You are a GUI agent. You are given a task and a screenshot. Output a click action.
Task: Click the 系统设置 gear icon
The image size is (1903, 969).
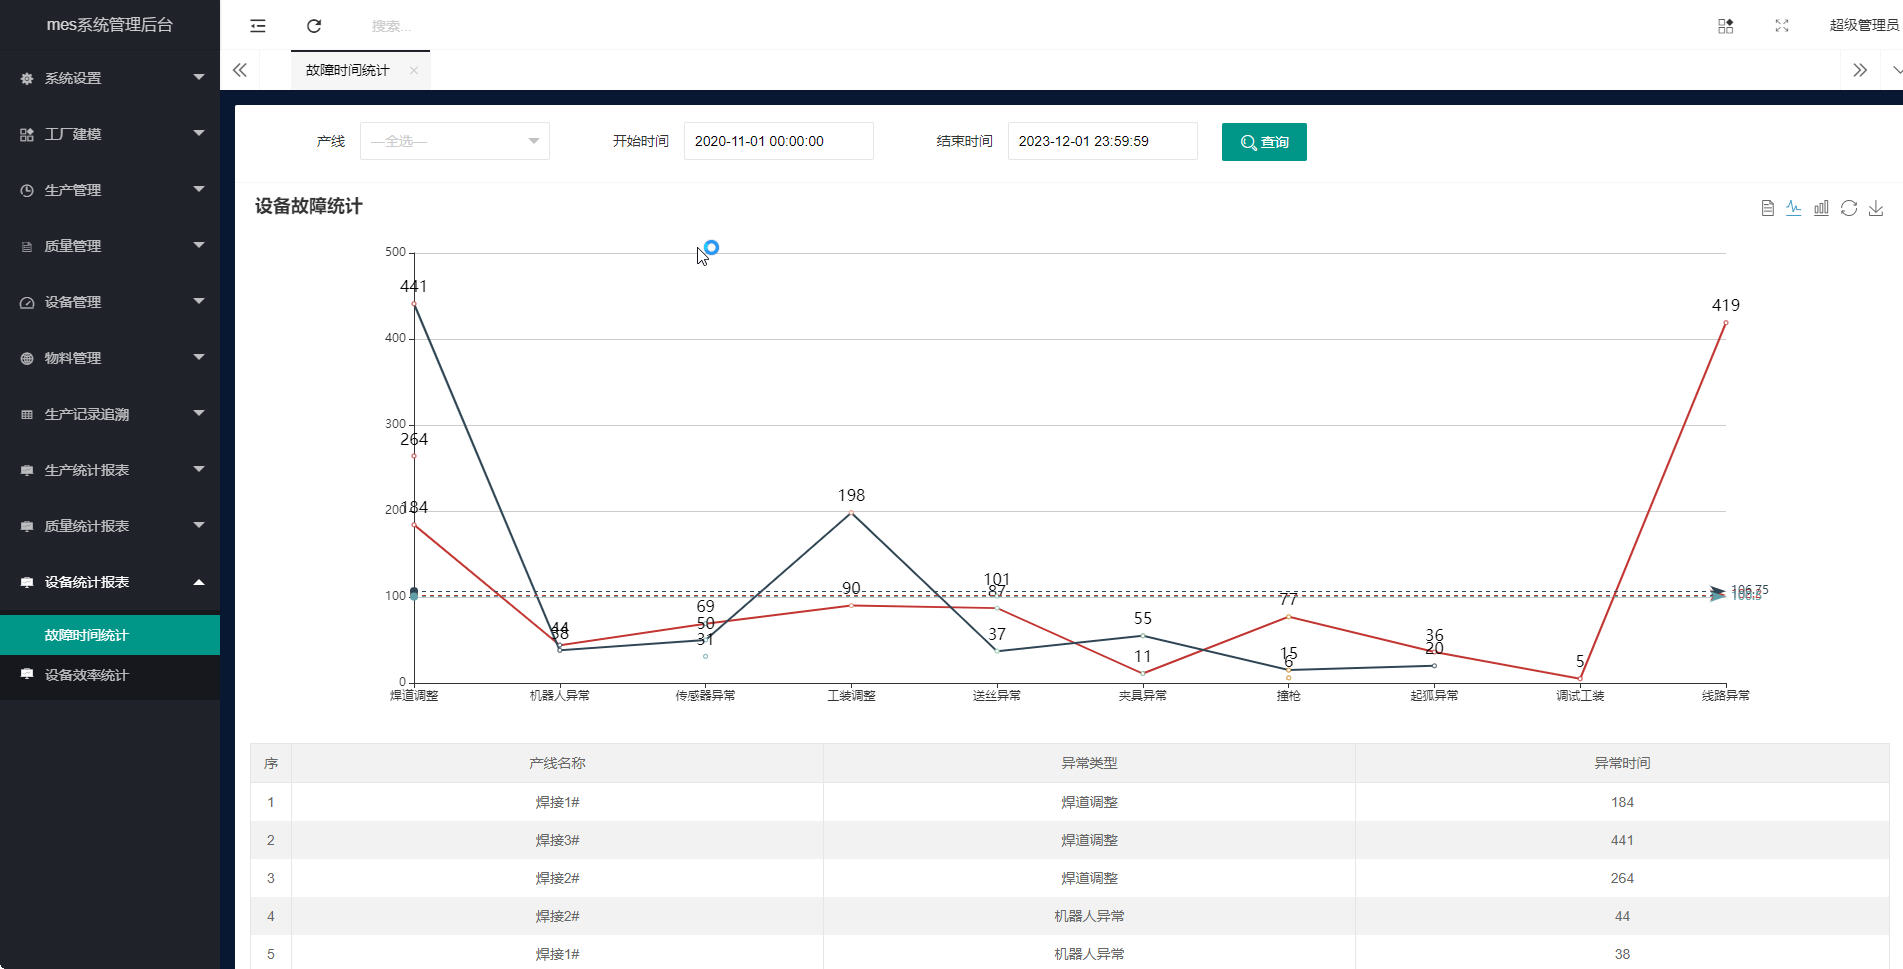pos(27,78)
